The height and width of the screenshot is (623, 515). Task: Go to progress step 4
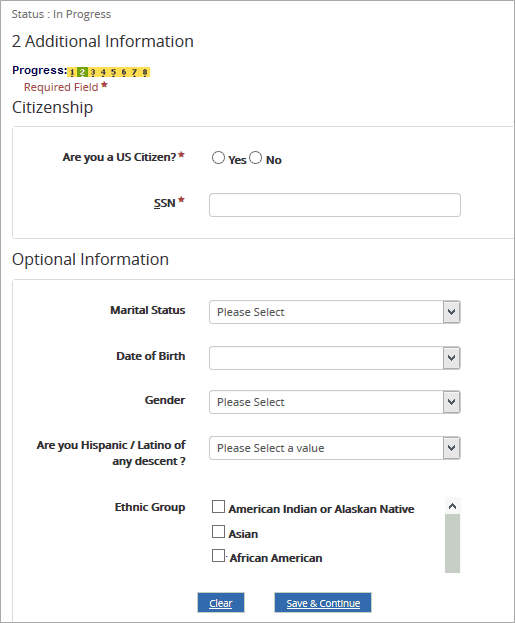(103, 72)
